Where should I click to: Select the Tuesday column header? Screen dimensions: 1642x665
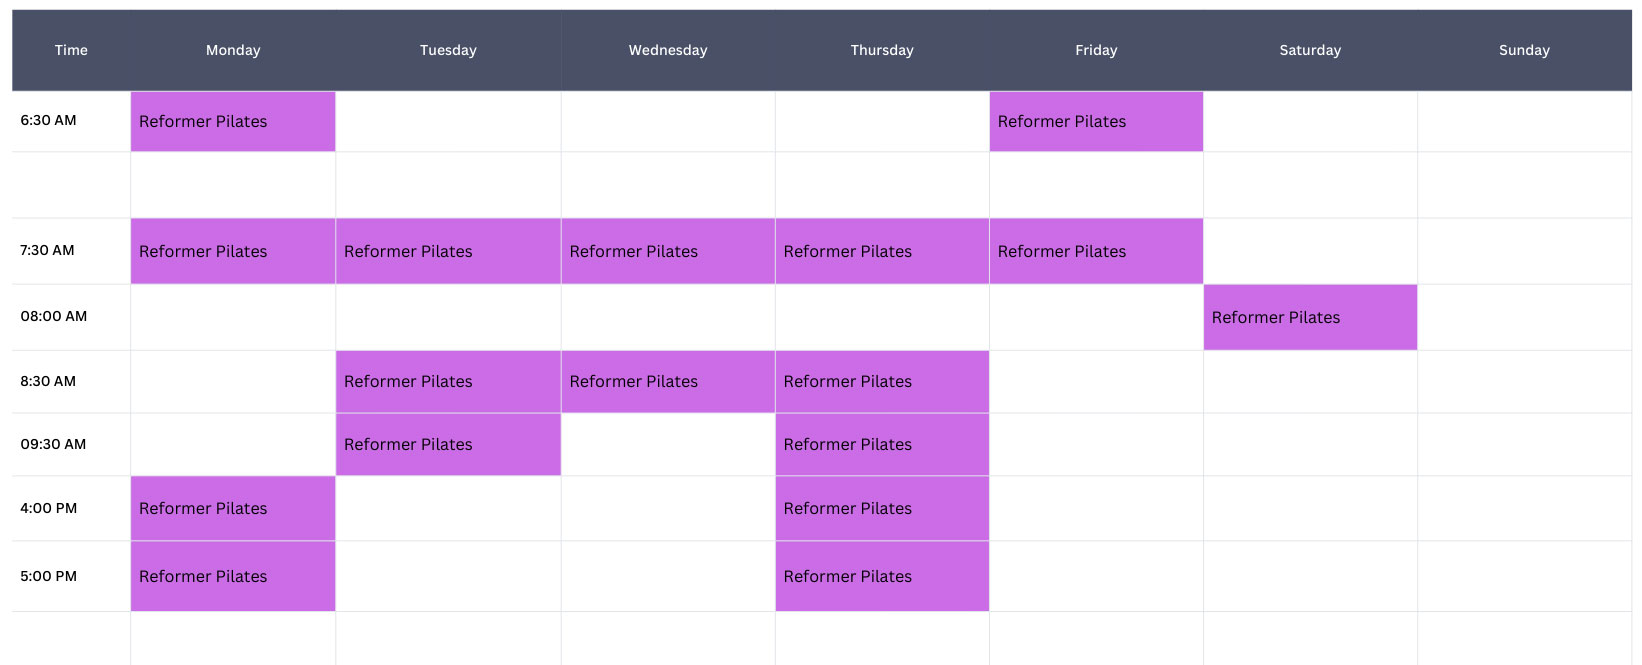(x=448, y=50)
